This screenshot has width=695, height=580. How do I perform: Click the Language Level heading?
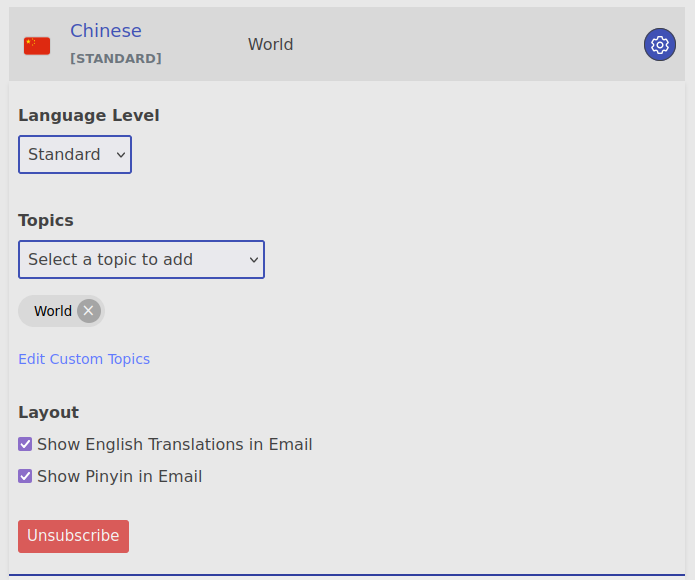[89, 116]
